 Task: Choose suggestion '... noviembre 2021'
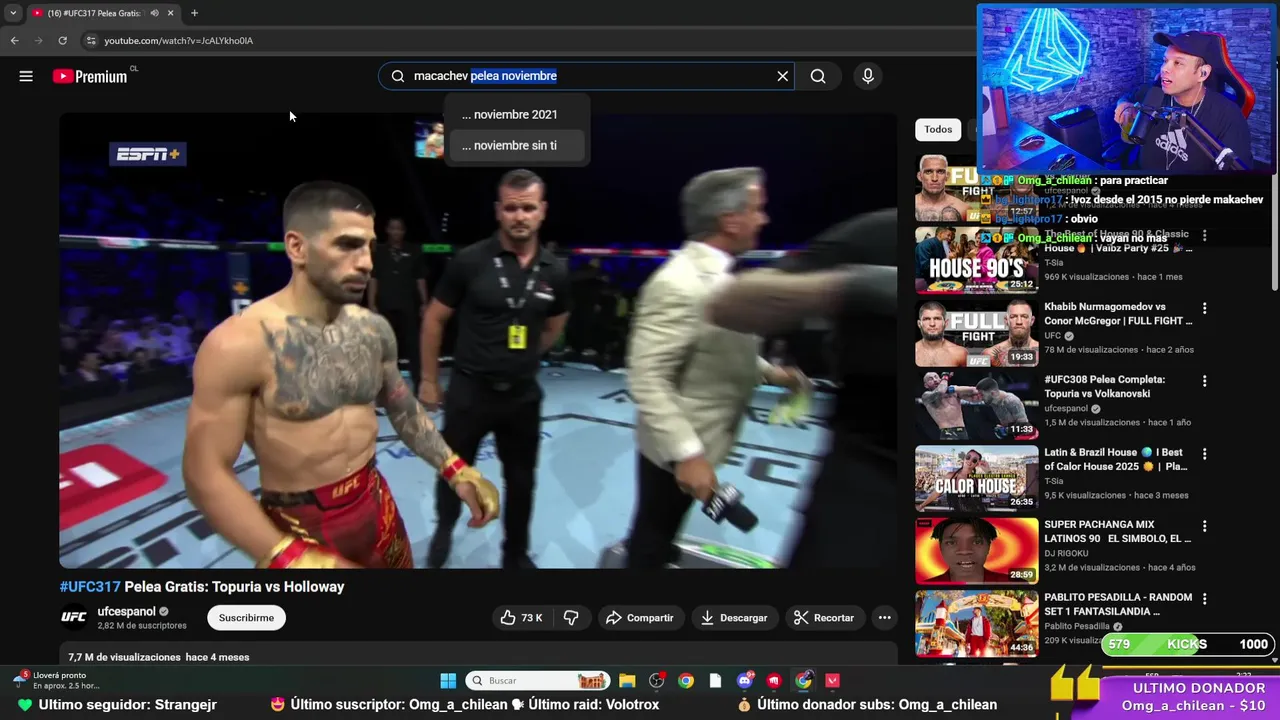pyautogui.click(x=515, y=114)
